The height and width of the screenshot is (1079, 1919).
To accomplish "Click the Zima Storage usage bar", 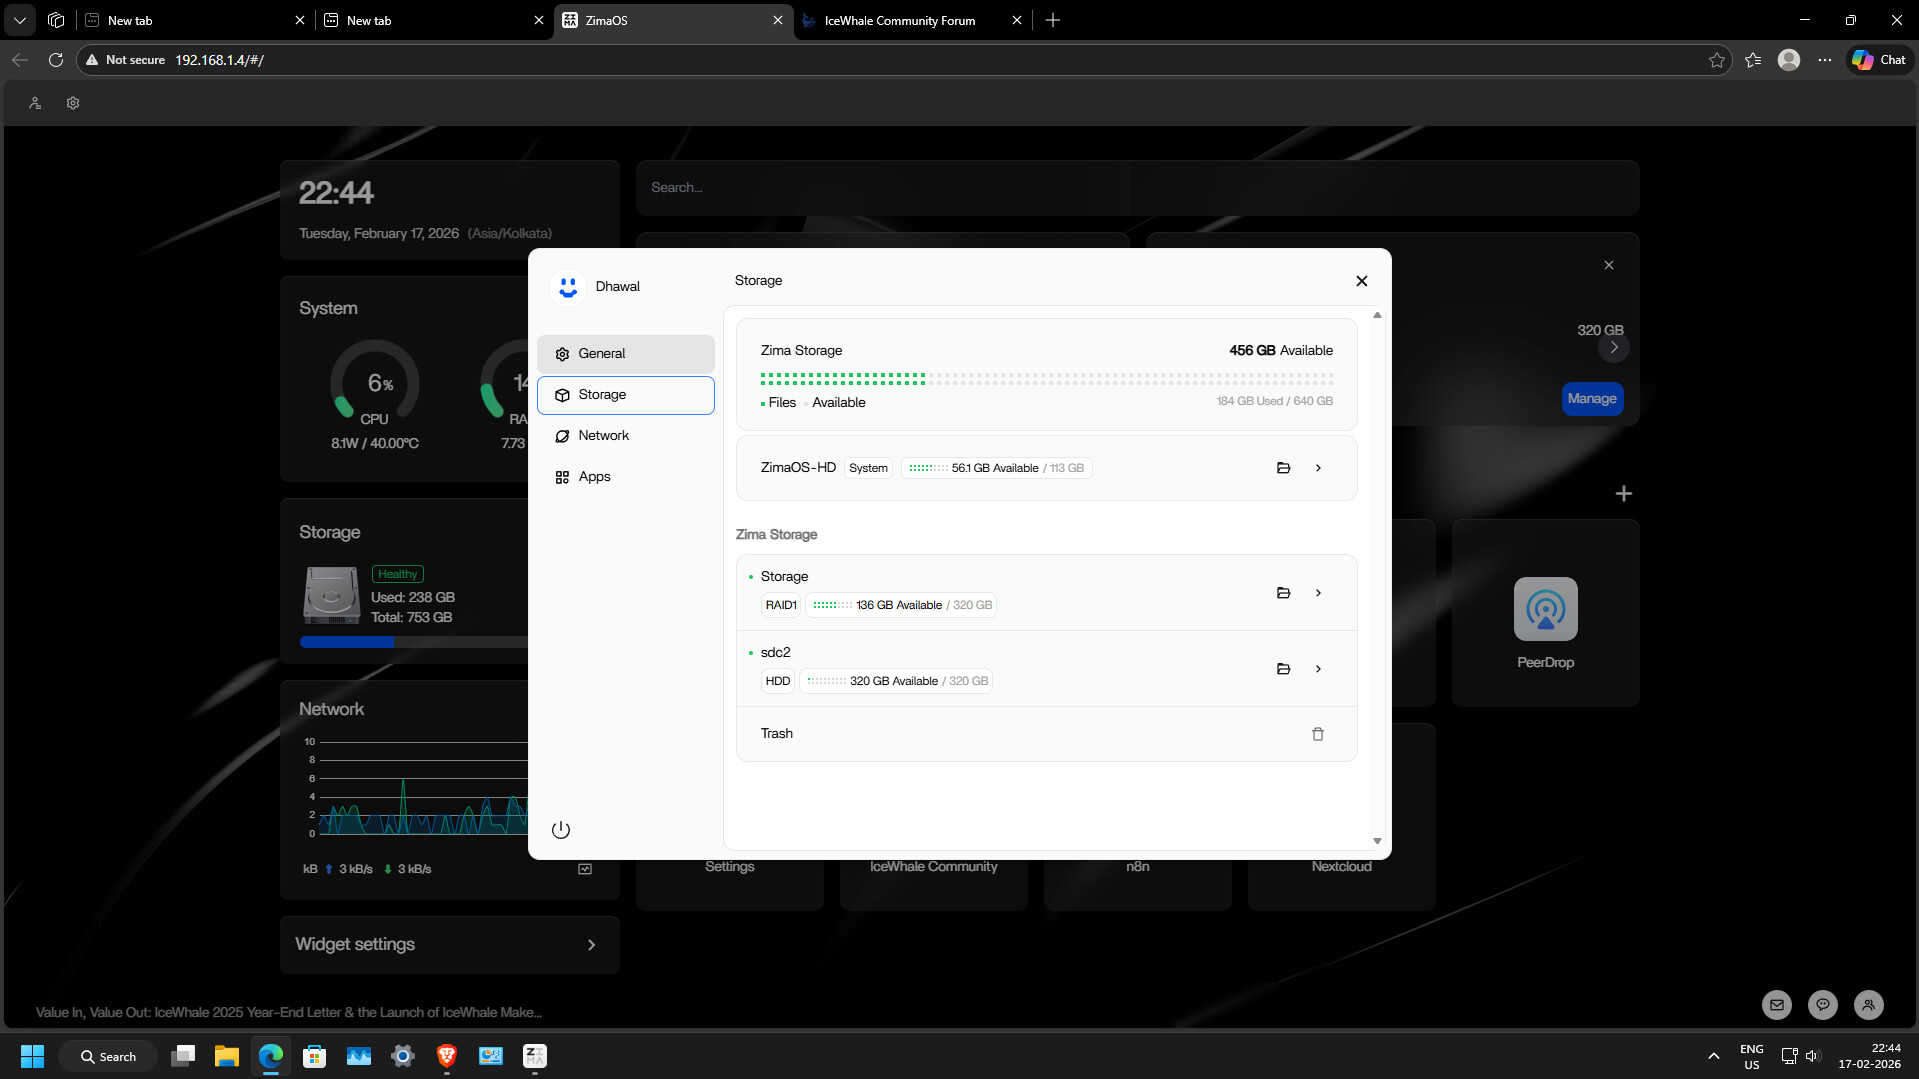I will (x=1046, y=379).
